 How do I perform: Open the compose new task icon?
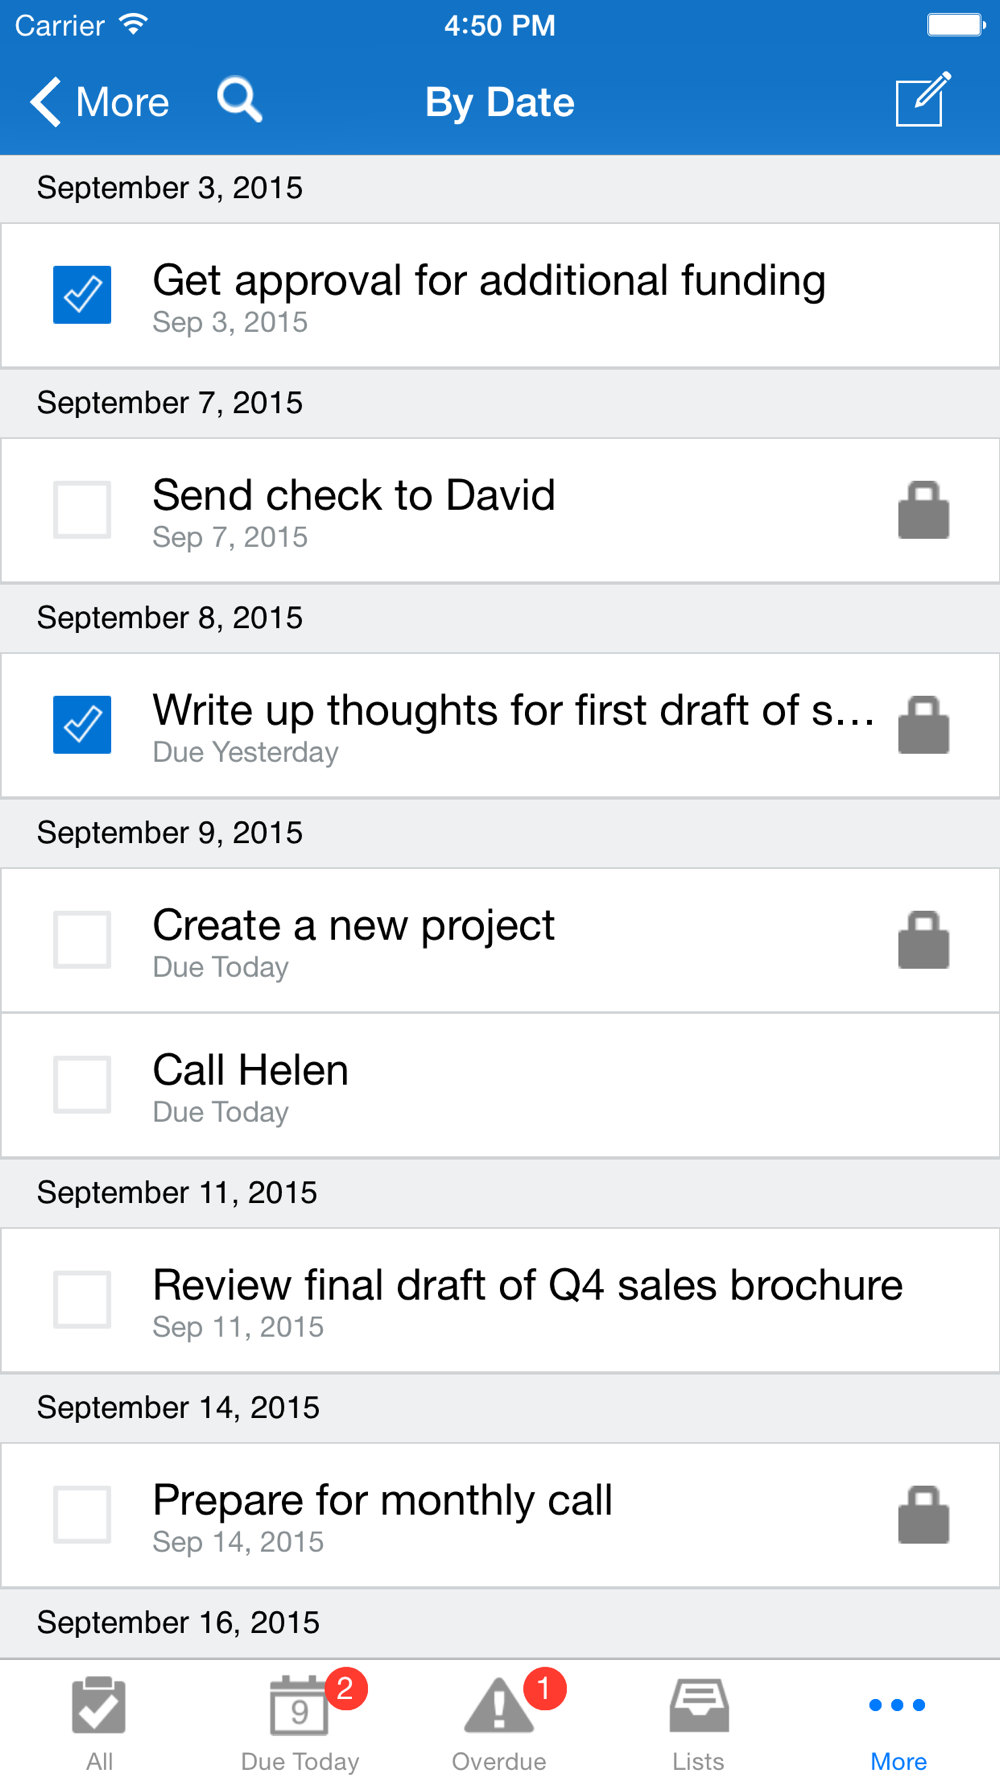922,99
